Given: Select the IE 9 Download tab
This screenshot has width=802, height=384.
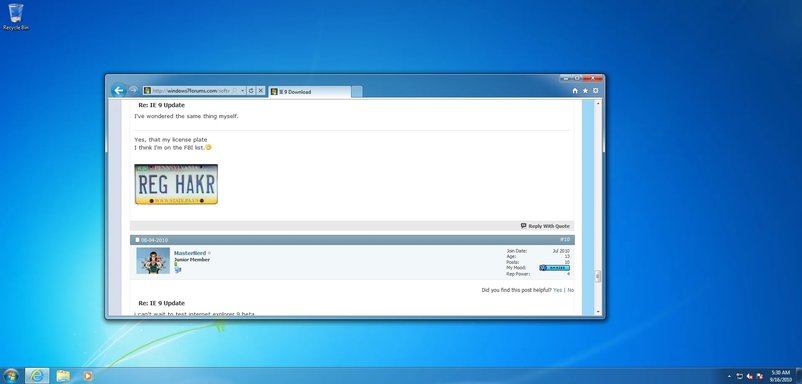Looking at the screenshot, I should coord(309,92).
